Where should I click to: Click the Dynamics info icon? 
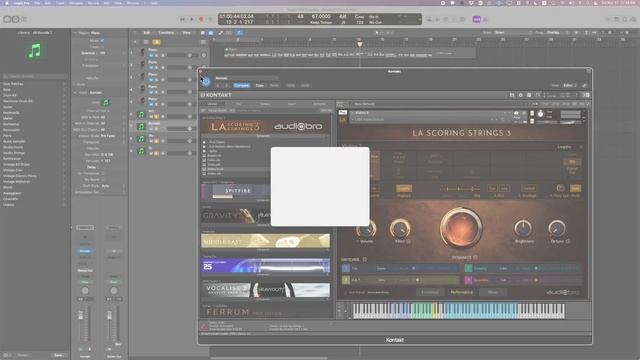(476, 258)
